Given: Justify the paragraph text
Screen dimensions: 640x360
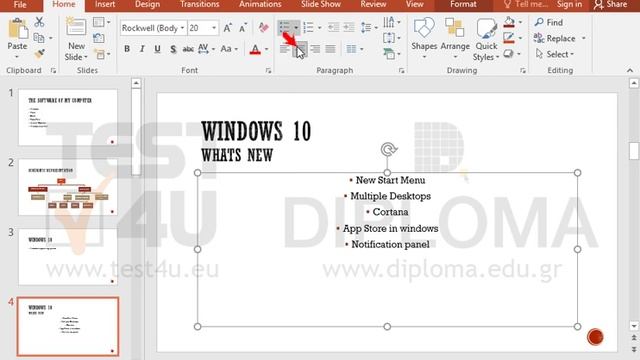Looking at the screenshot, I should tap(331, 49).
